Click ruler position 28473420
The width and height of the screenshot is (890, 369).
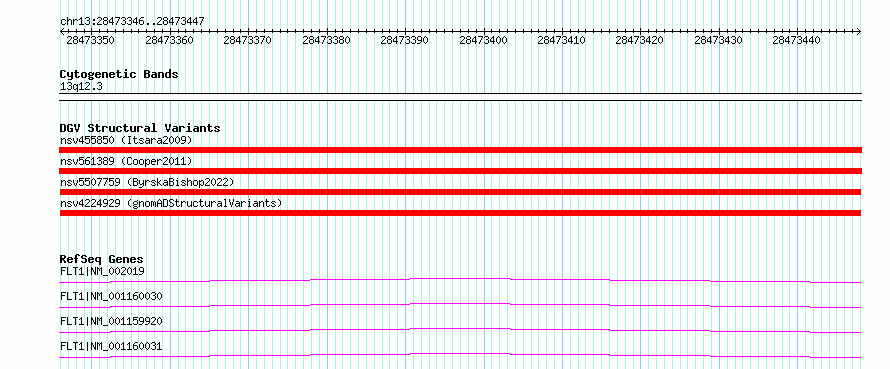tap(640, 40)
